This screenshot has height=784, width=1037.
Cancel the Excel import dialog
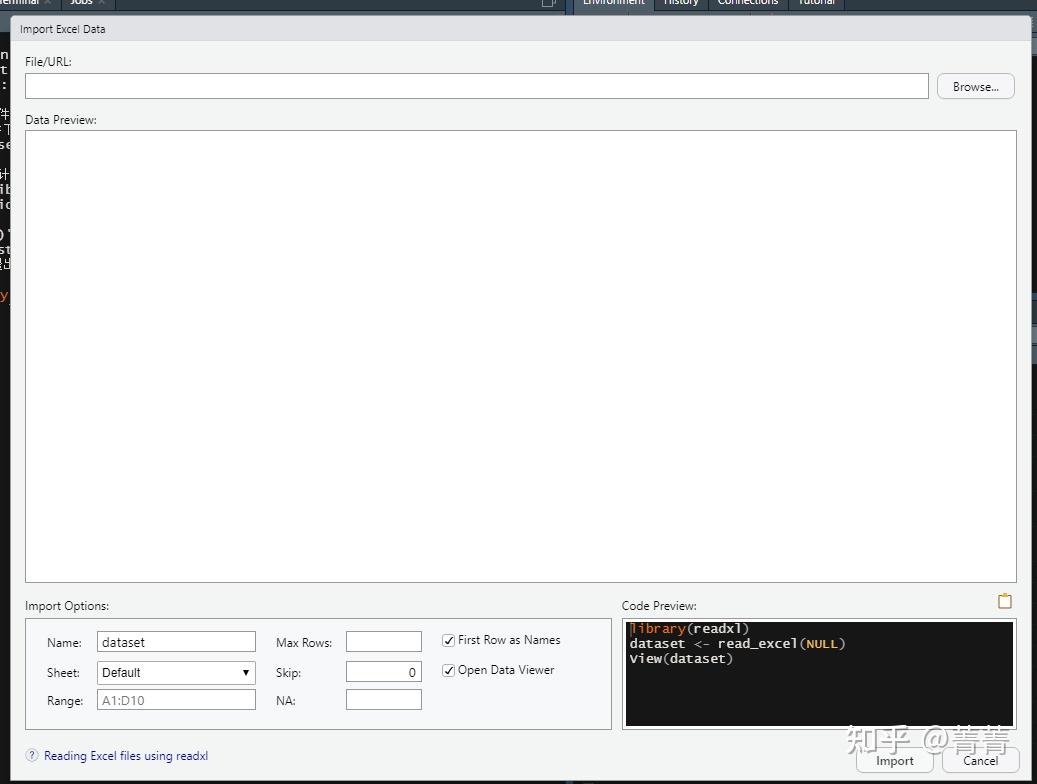pos(979,761)
